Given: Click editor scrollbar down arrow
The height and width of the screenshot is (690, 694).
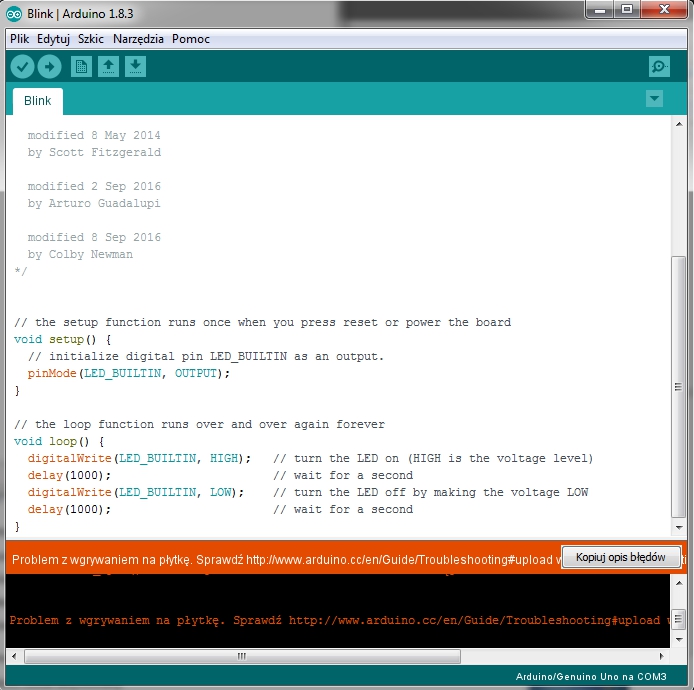Looking at the screenshot, I should [x=679, y=527].
